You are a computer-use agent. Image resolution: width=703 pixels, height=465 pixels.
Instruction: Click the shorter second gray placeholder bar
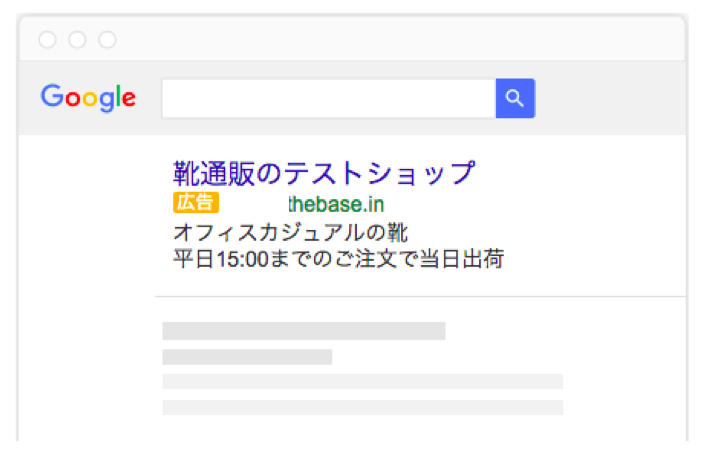click(247, 357)
